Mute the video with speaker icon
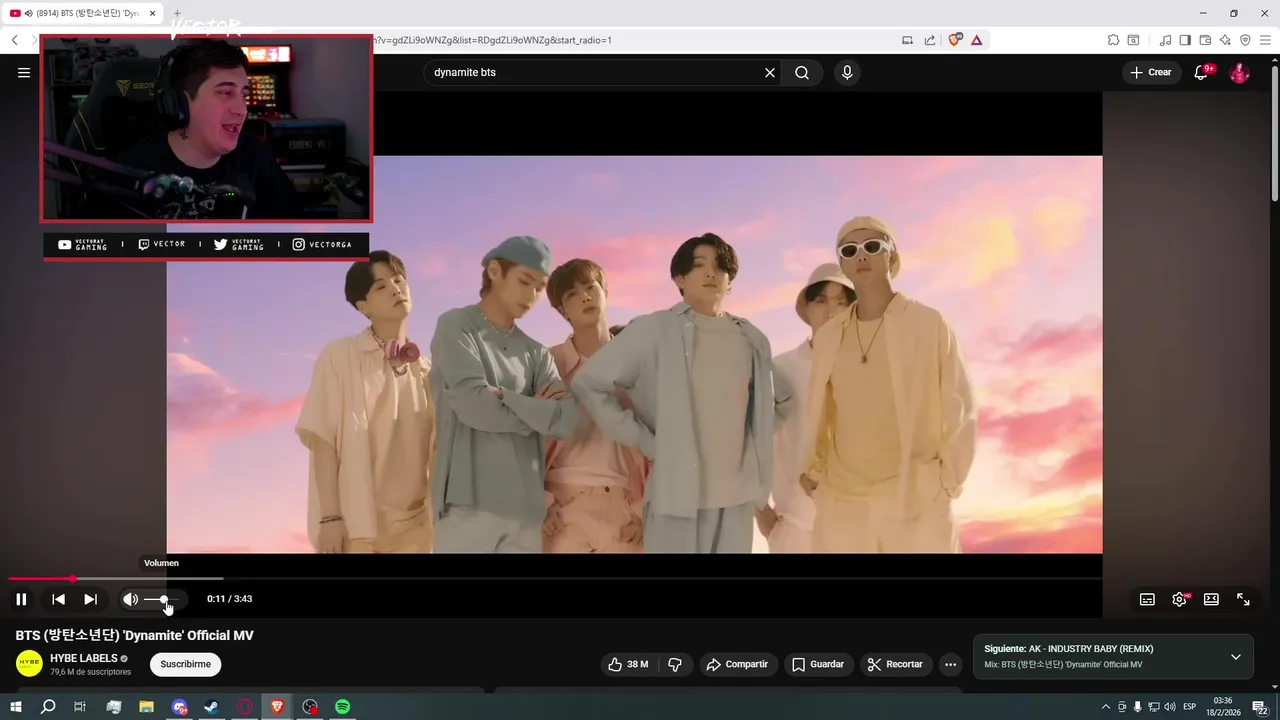 tap(130, 599)
